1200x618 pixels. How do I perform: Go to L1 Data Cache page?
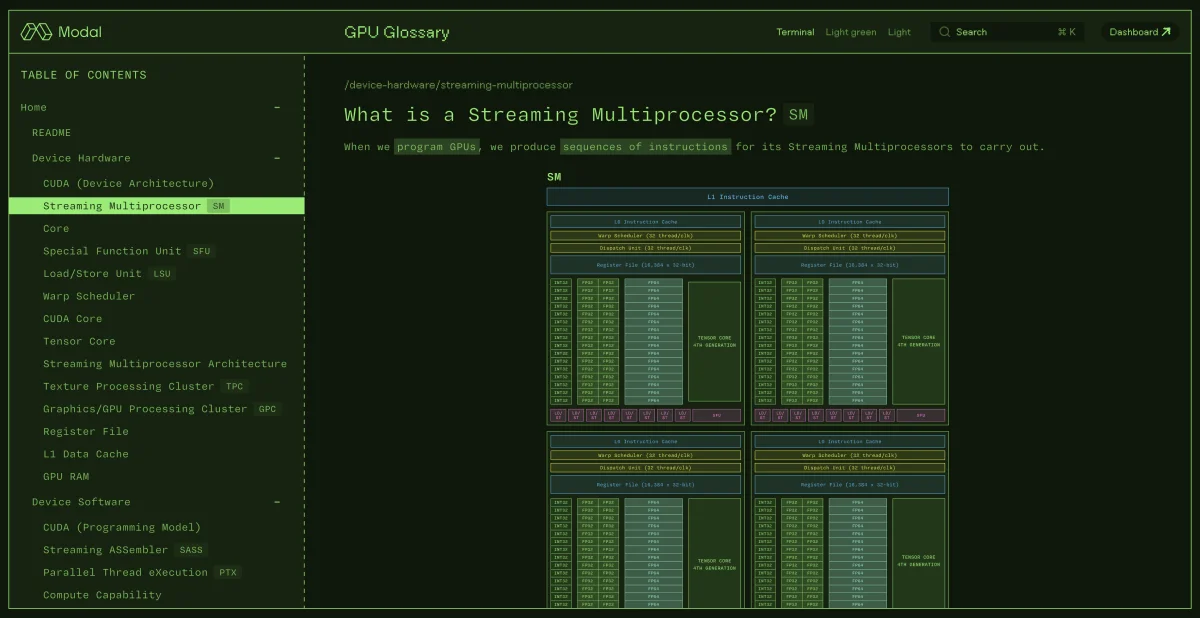[86, 454]
